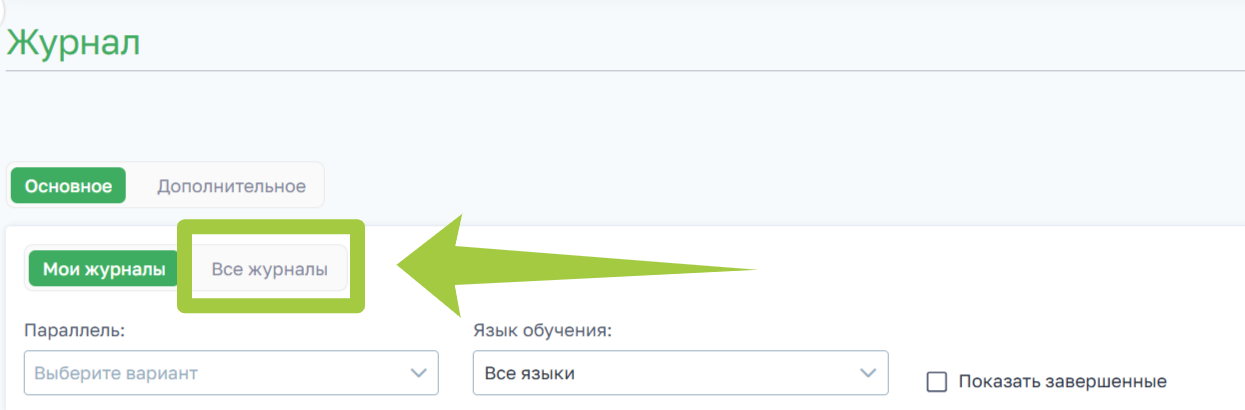
Task: Click the Язык обучения chevron arrow
Action: (867, 373)
